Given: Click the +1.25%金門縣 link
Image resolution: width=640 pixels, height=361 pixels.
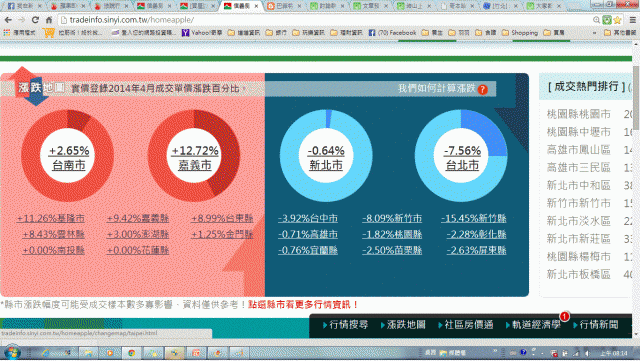Looking at the screenshot, I should point(222,234).
